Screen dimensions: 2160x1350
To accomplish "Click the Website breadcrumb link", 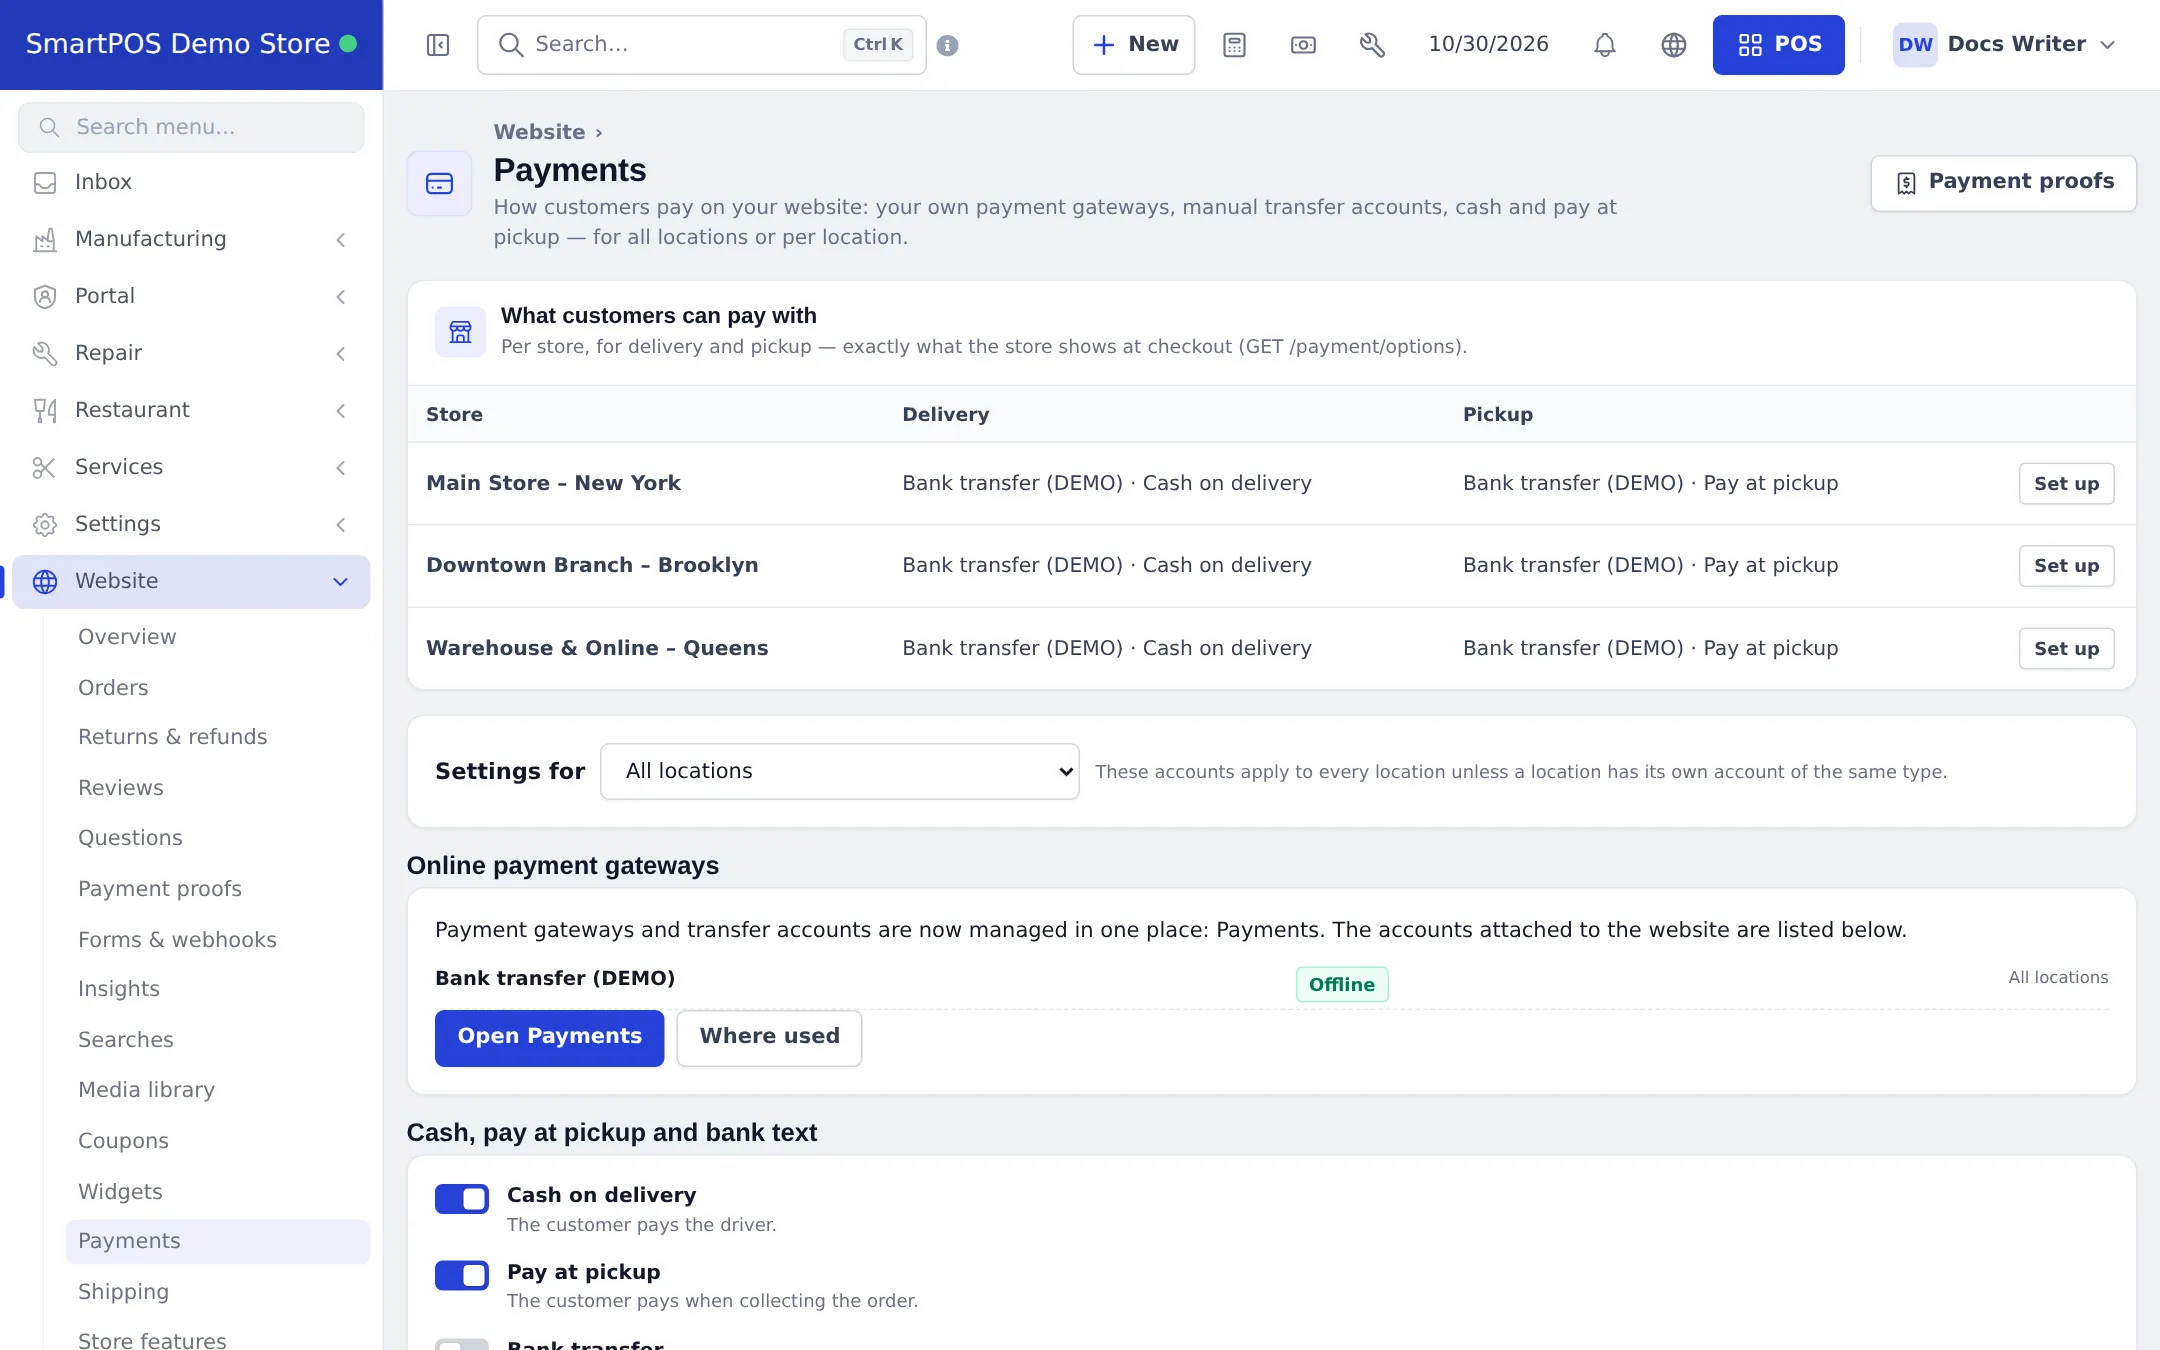I will click(539, 132).
